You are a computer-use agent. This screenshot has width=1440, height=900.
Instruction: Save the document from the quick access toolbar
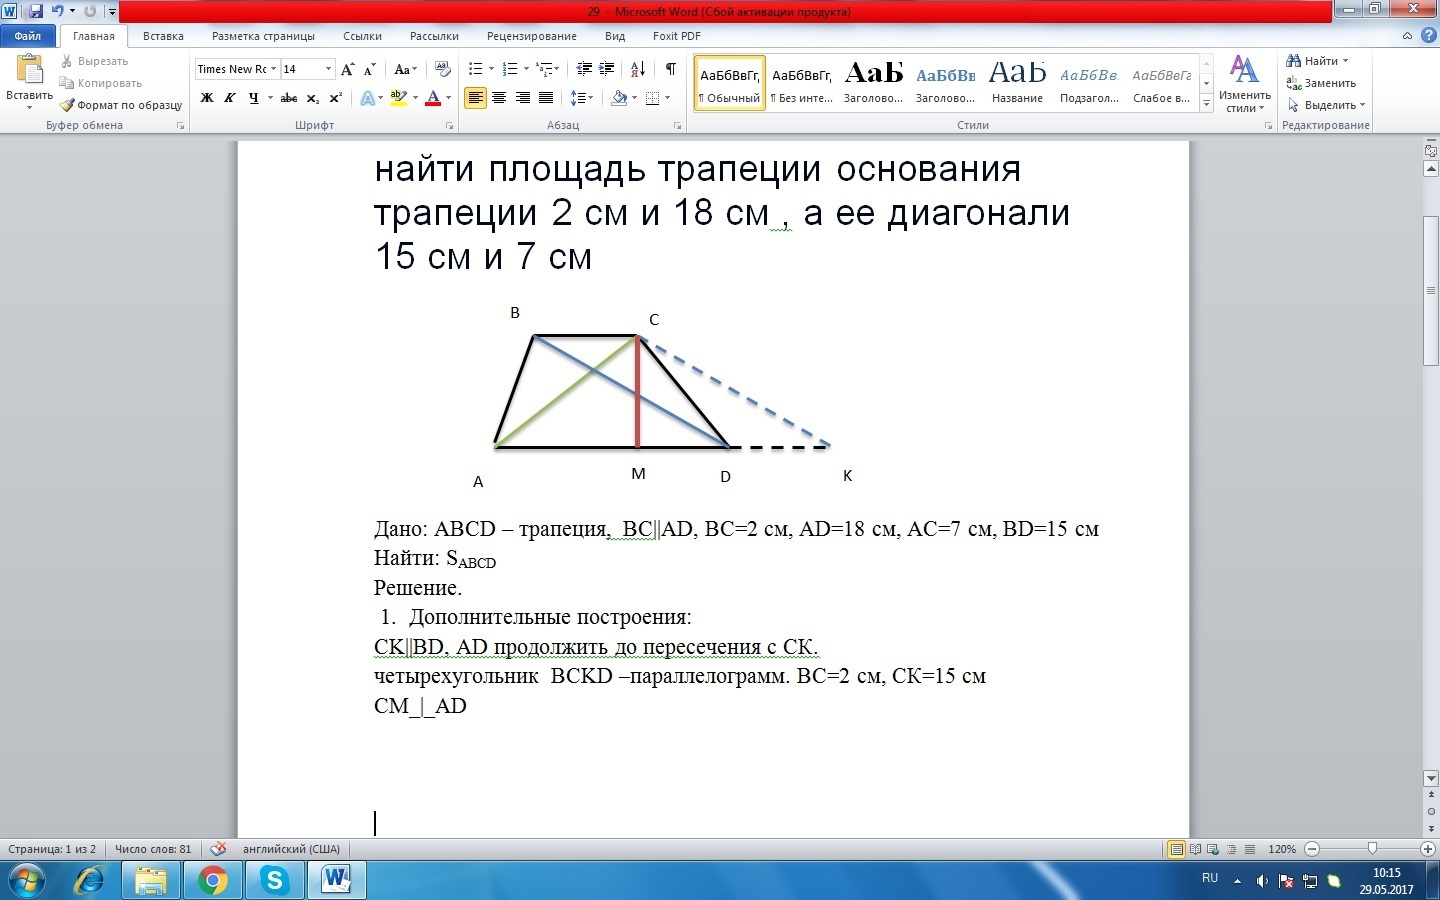point(36,11)
